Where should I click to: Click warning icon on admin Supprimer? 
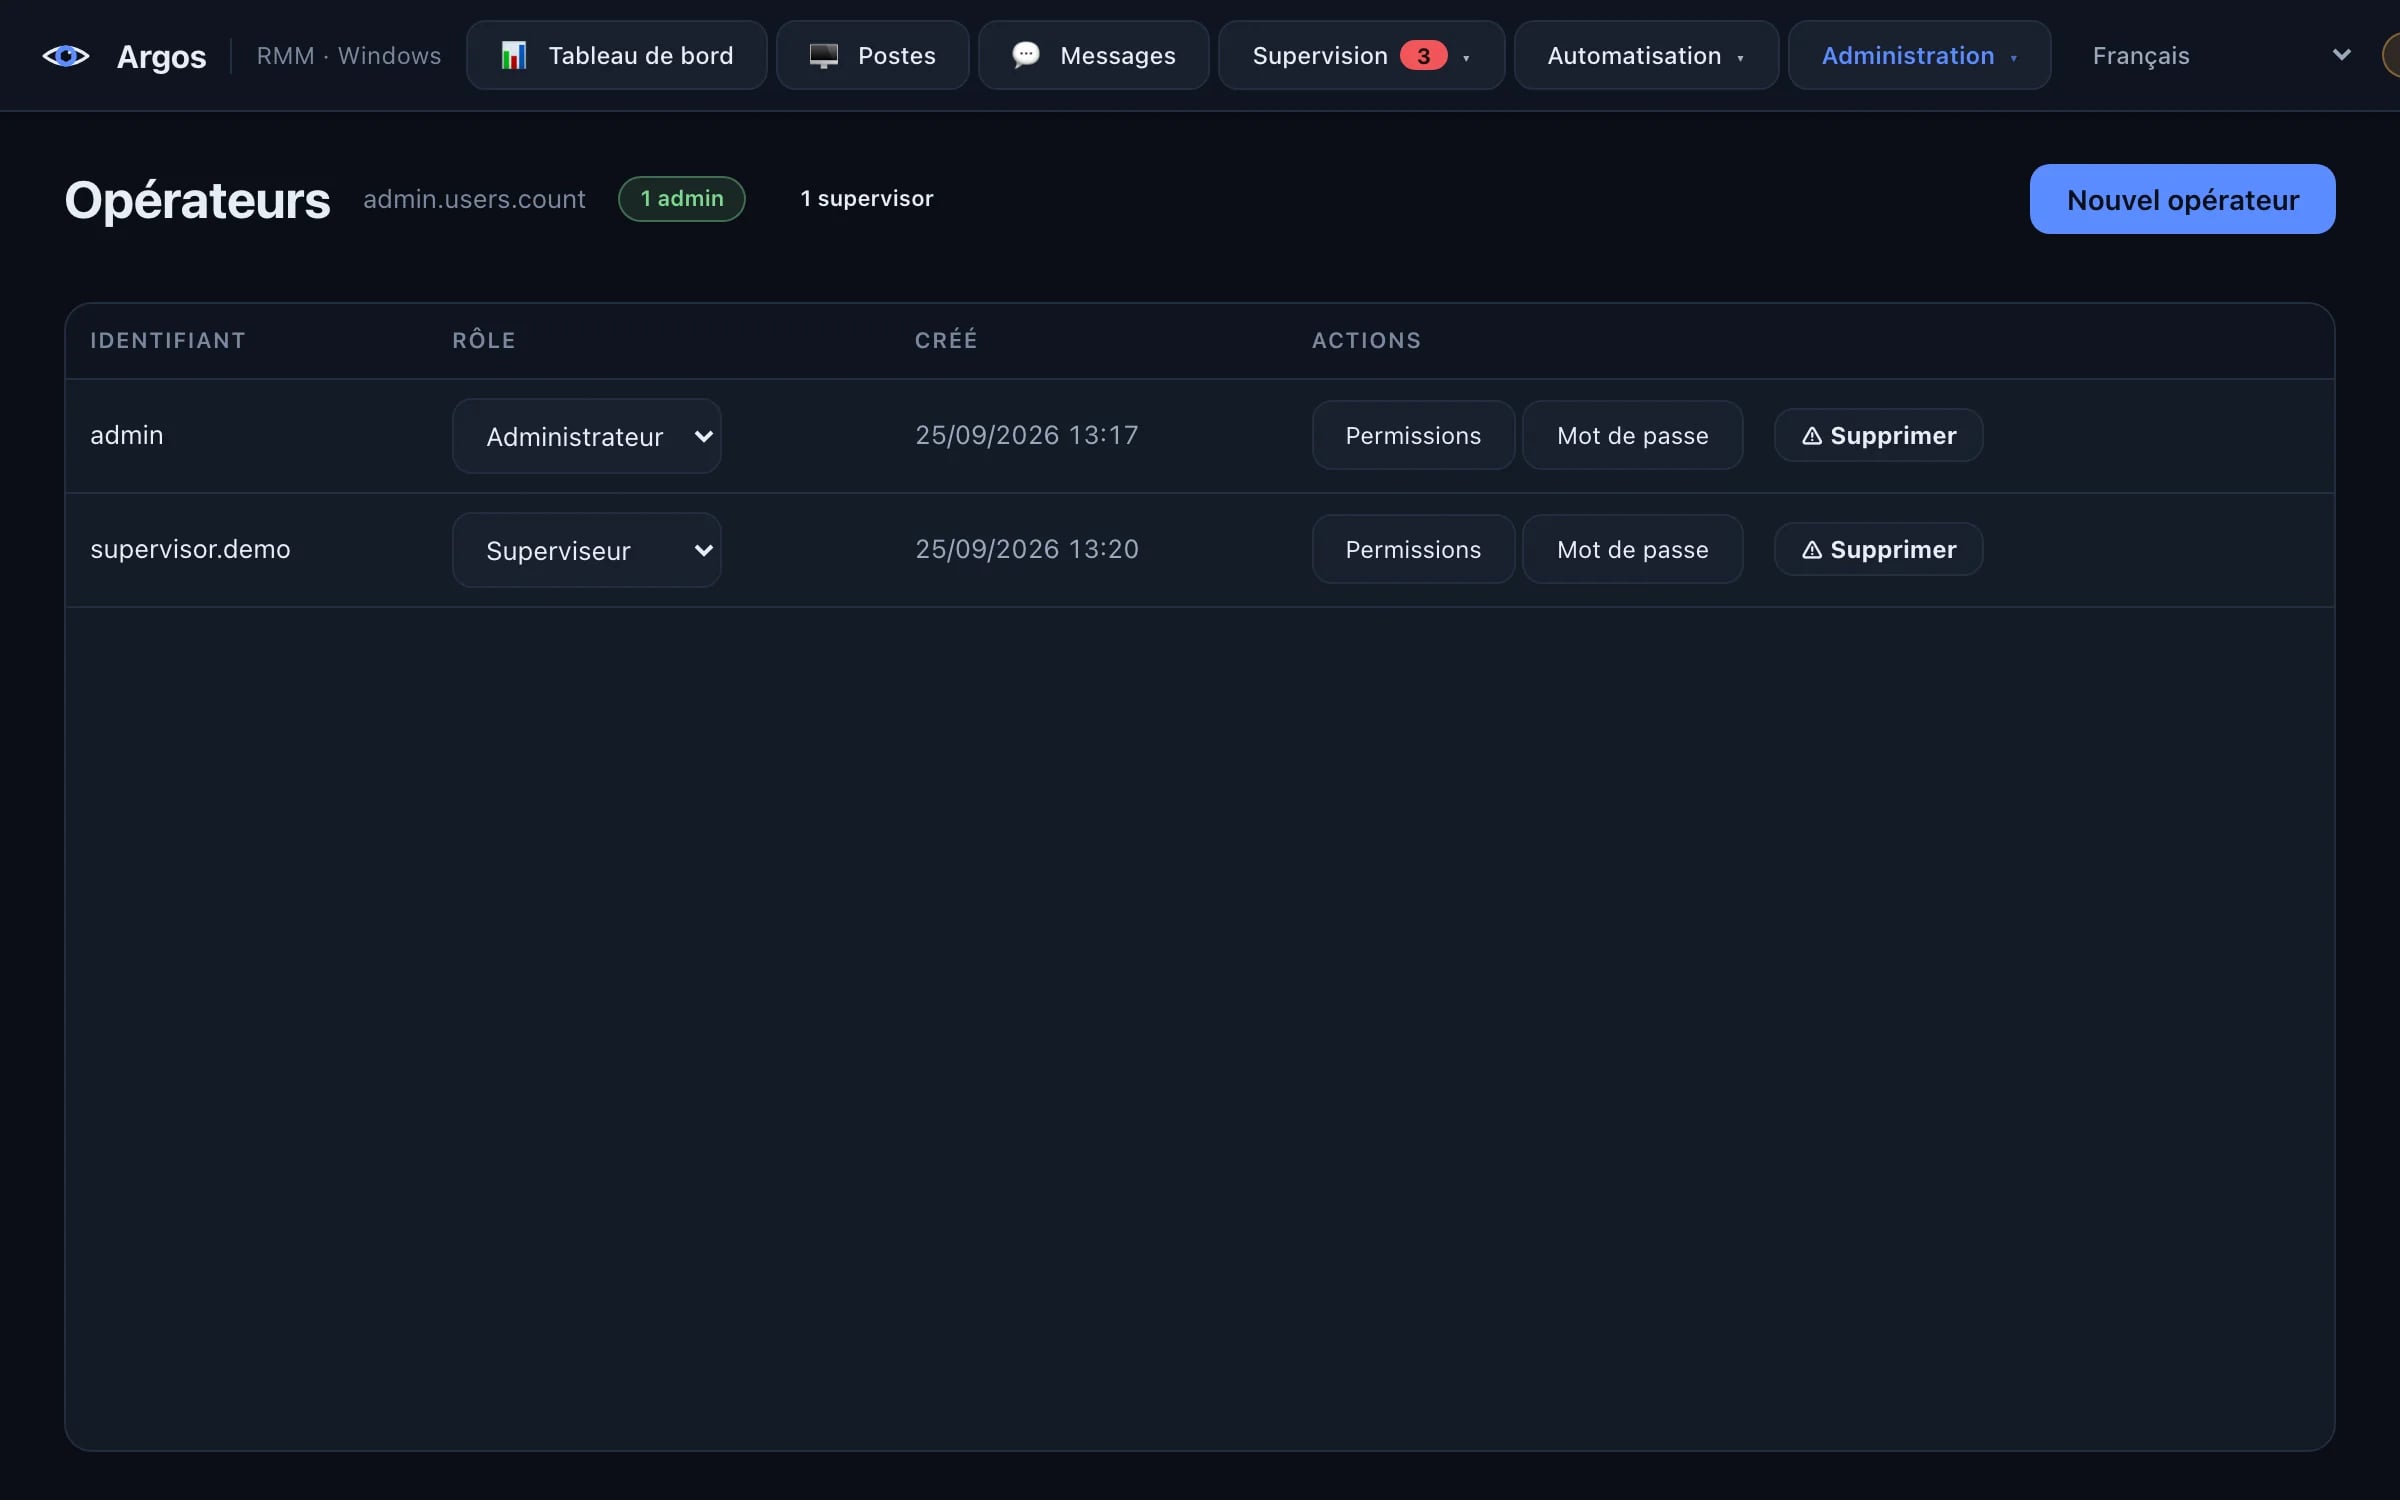coord(1811,436)
